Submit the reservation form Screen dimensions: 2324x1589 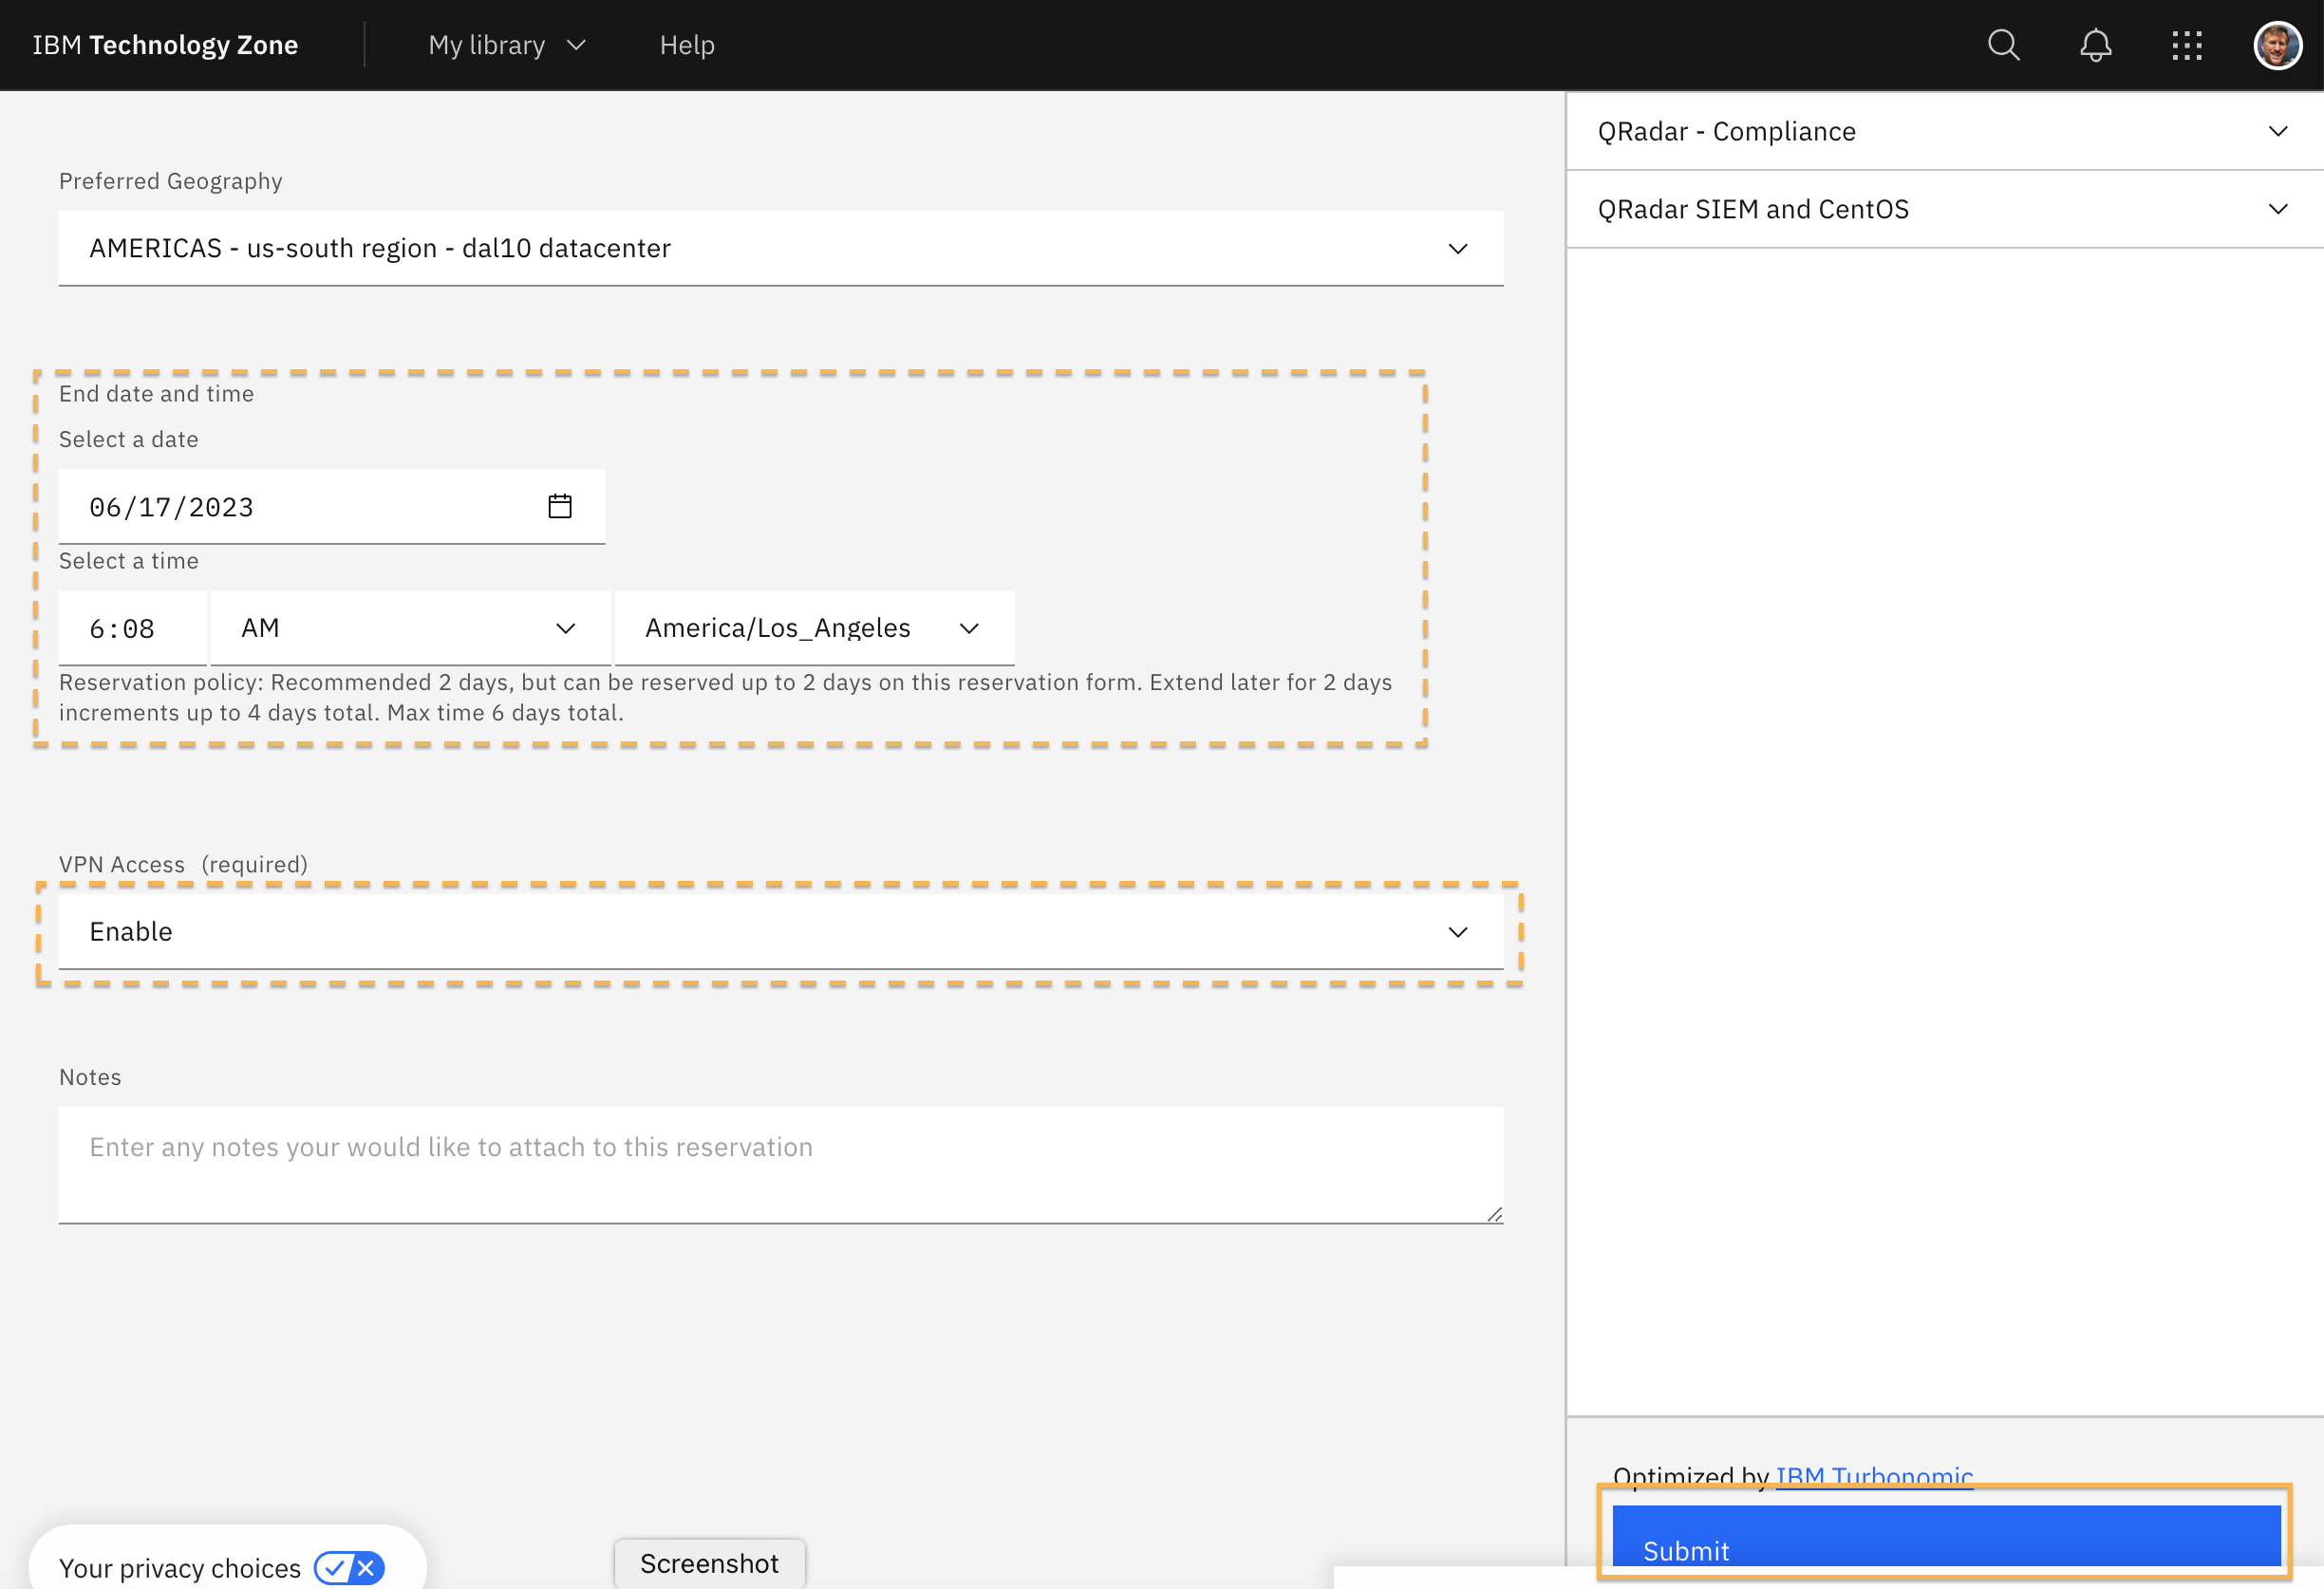coord(1945,1538)
